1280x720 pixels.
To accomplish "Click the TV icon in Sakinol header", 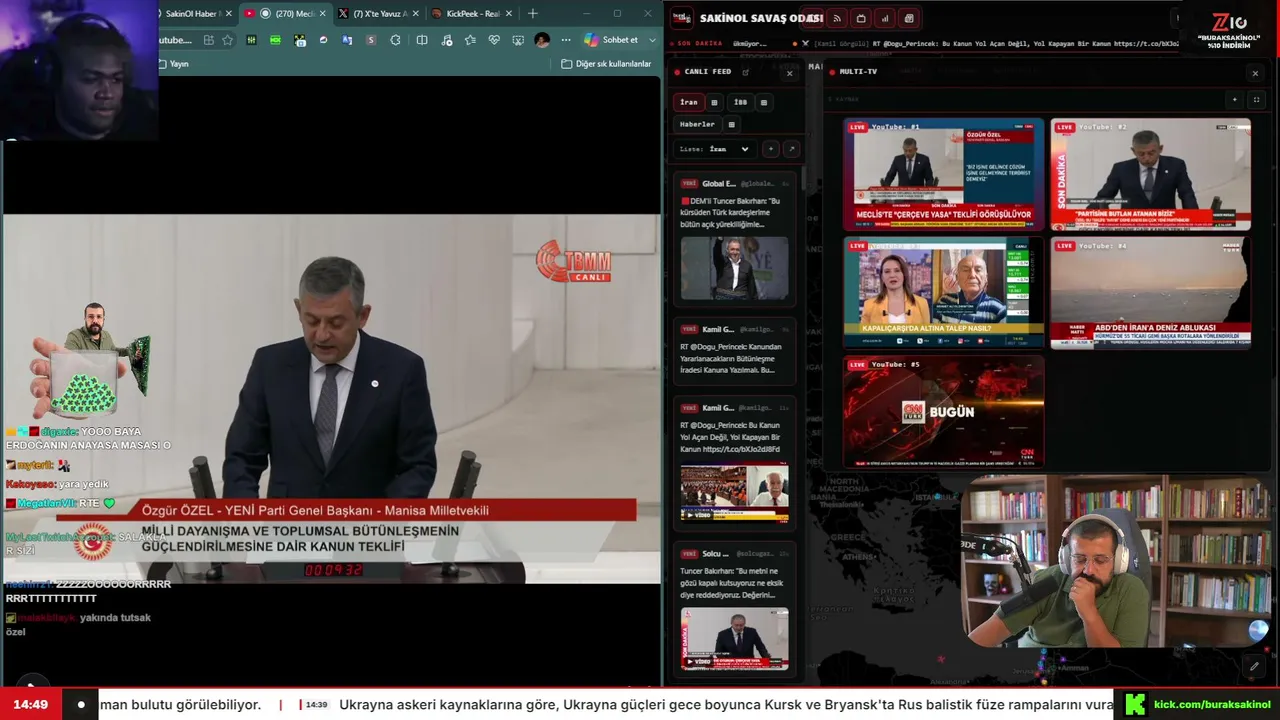I will (861, 18).
